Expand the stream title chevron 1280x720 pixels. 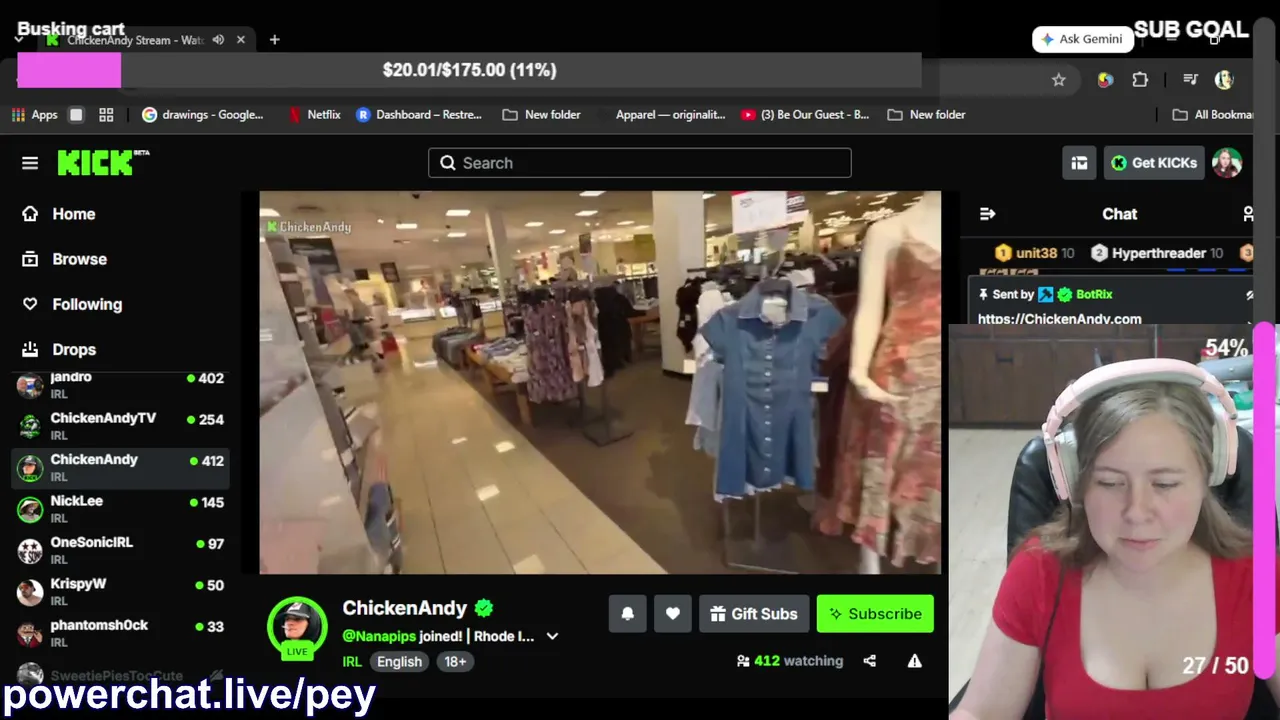click(552, 636)
